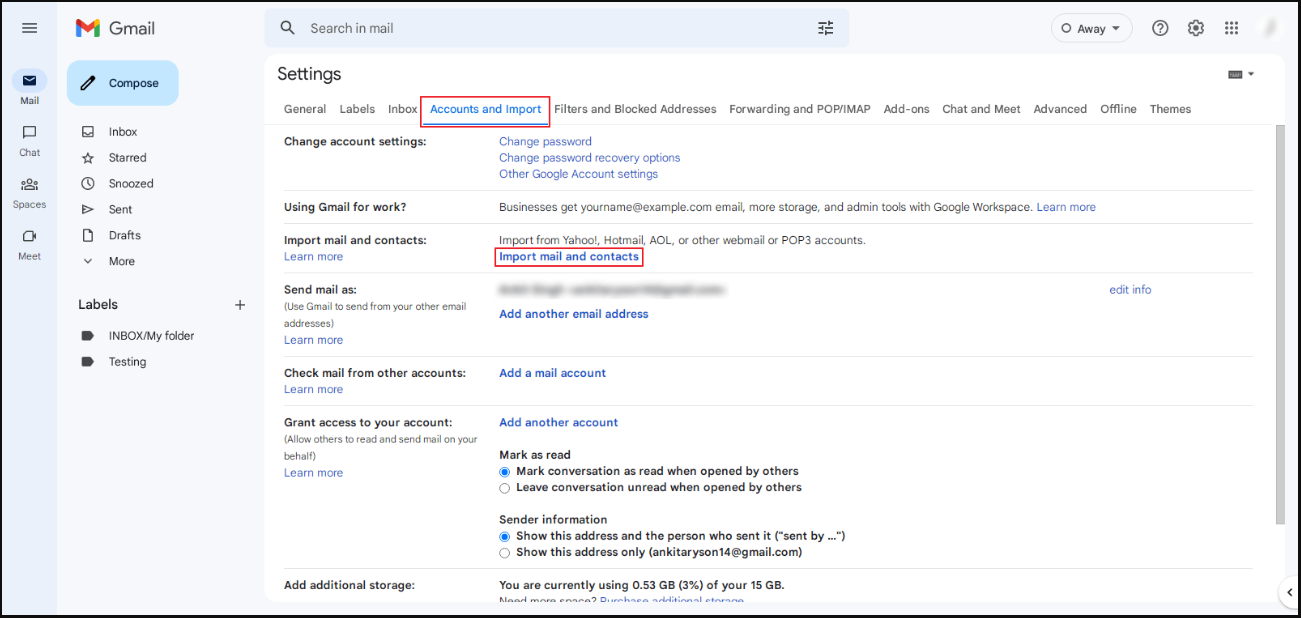This screenshot has height=618, width=1301.
Task: Open the Google apps grid
Action: [1232, 28]
